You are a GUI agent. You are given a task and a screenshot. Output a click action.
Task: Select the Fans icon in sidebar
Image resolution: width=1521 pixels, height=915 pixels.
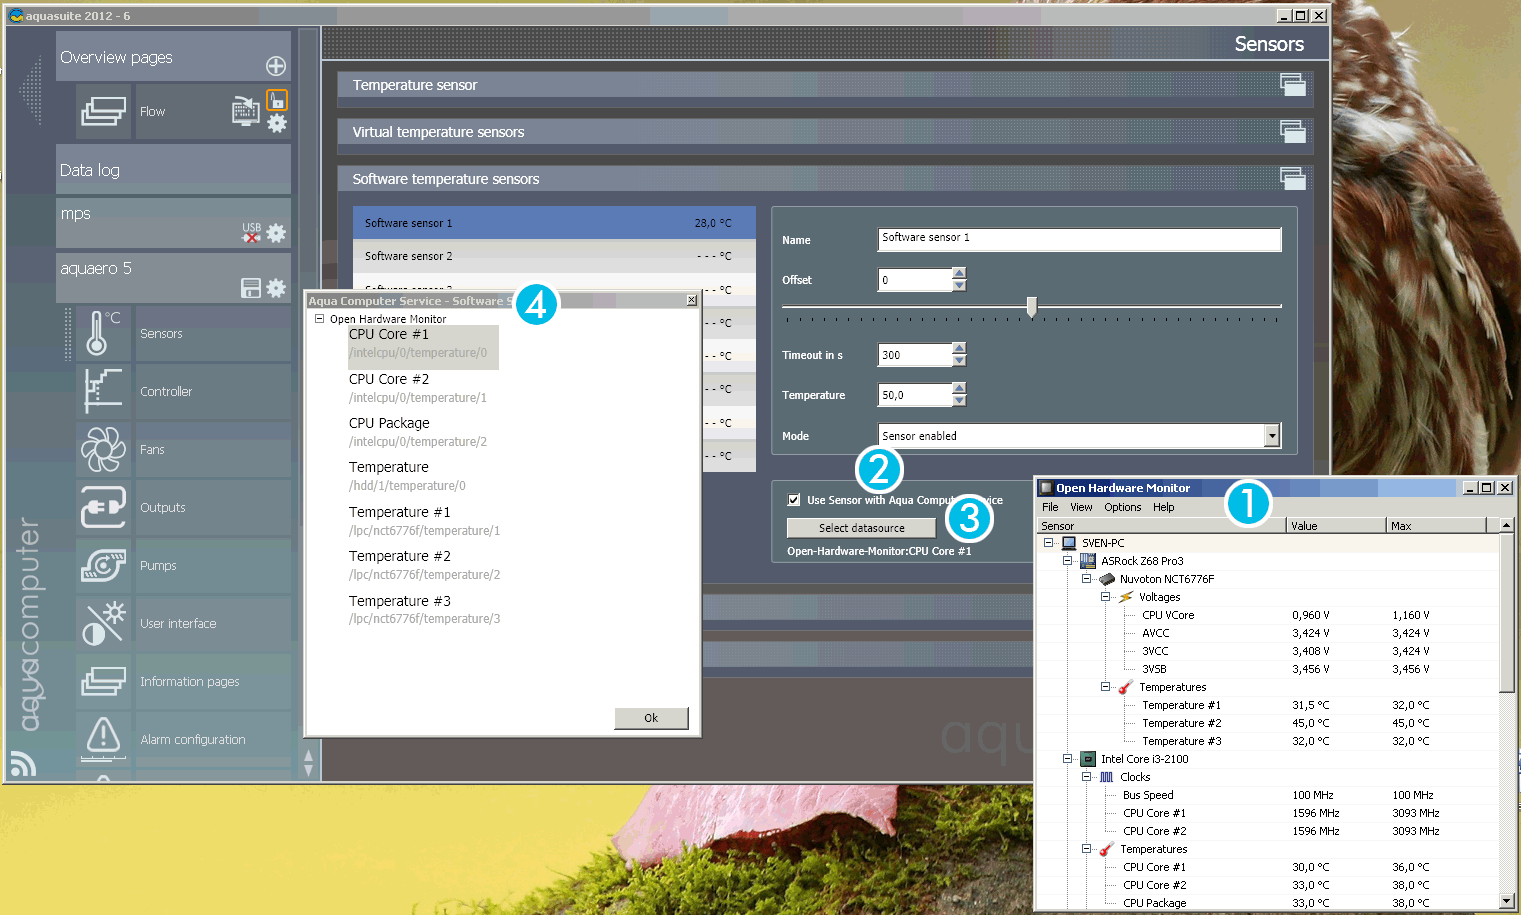click(x=103, y=449)
